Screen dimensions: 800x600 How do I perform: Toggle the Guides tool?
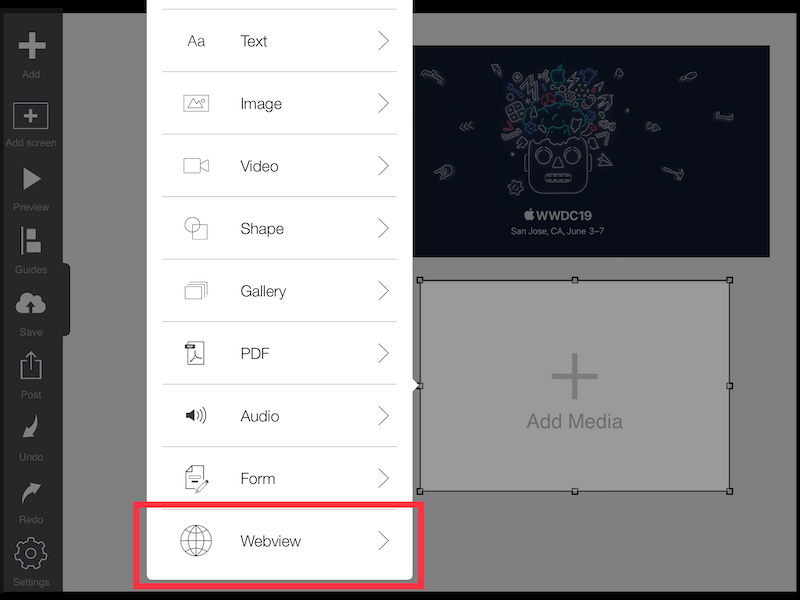31,241
